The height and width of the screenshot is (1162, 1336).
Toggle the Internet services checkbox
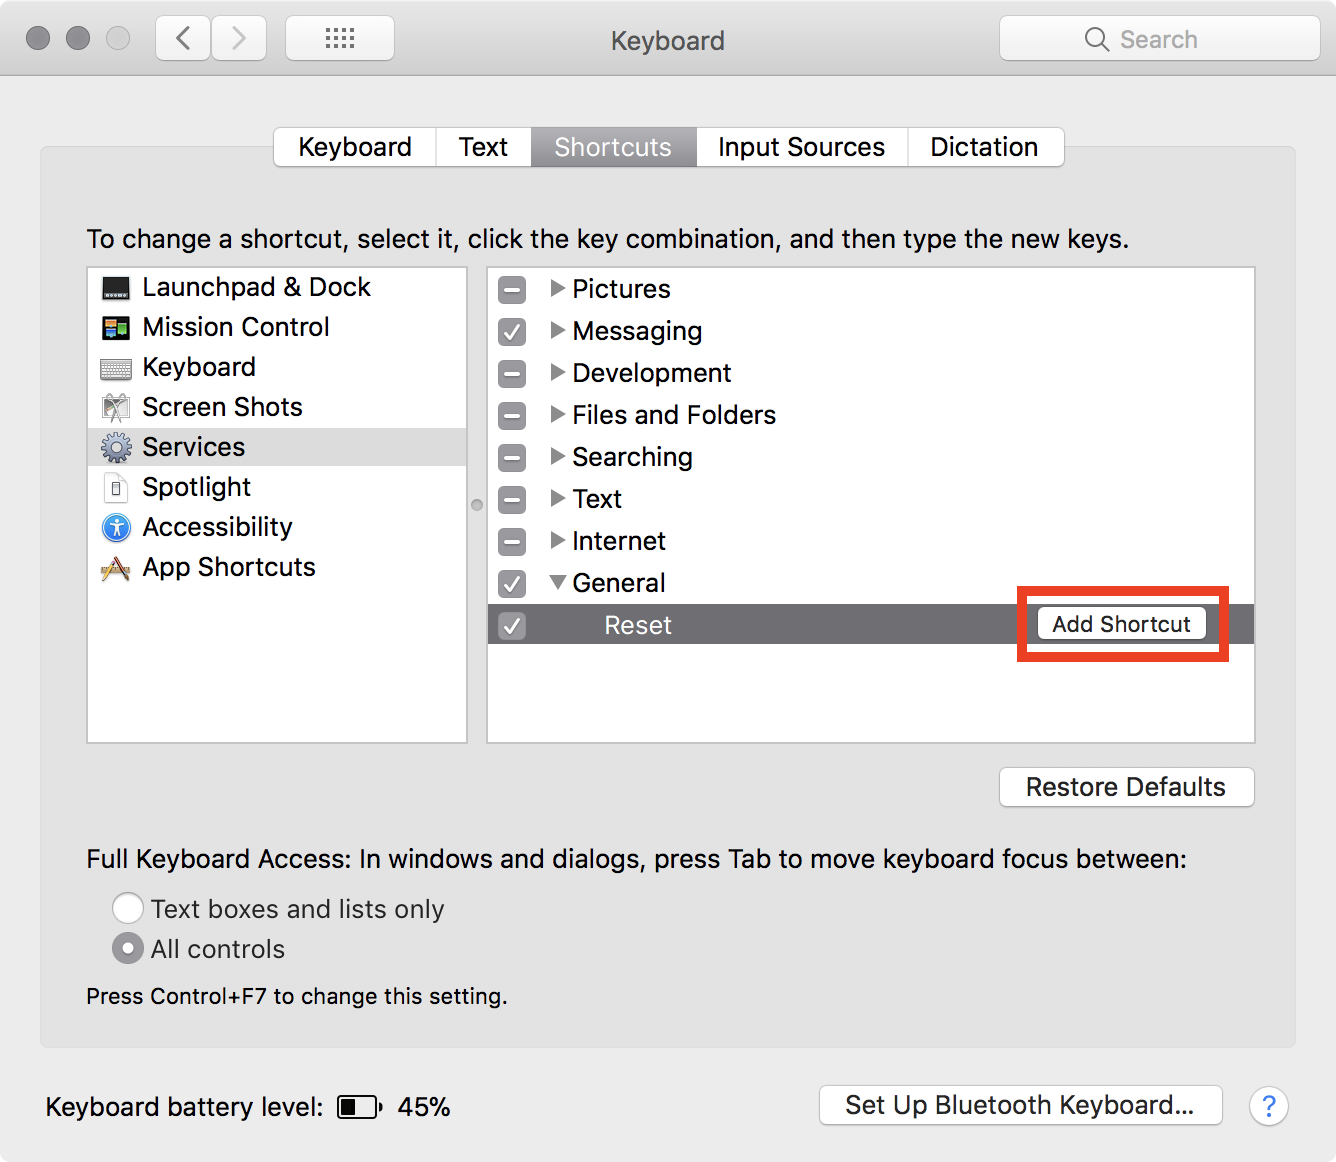pyautogui.click(x=512, y=542)
